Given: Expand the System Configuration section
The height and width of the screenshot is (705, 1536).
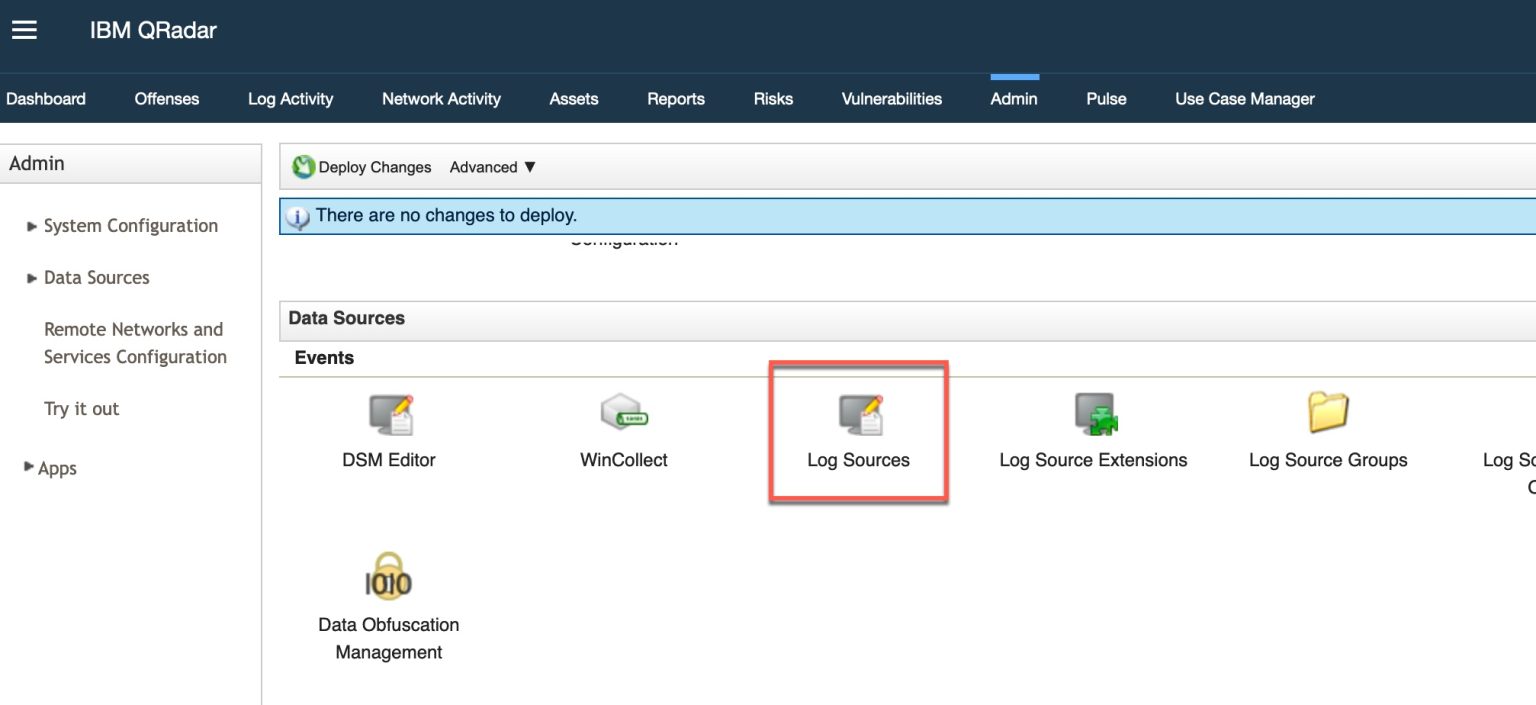Looking at the screenshot, I should point(130,225).
